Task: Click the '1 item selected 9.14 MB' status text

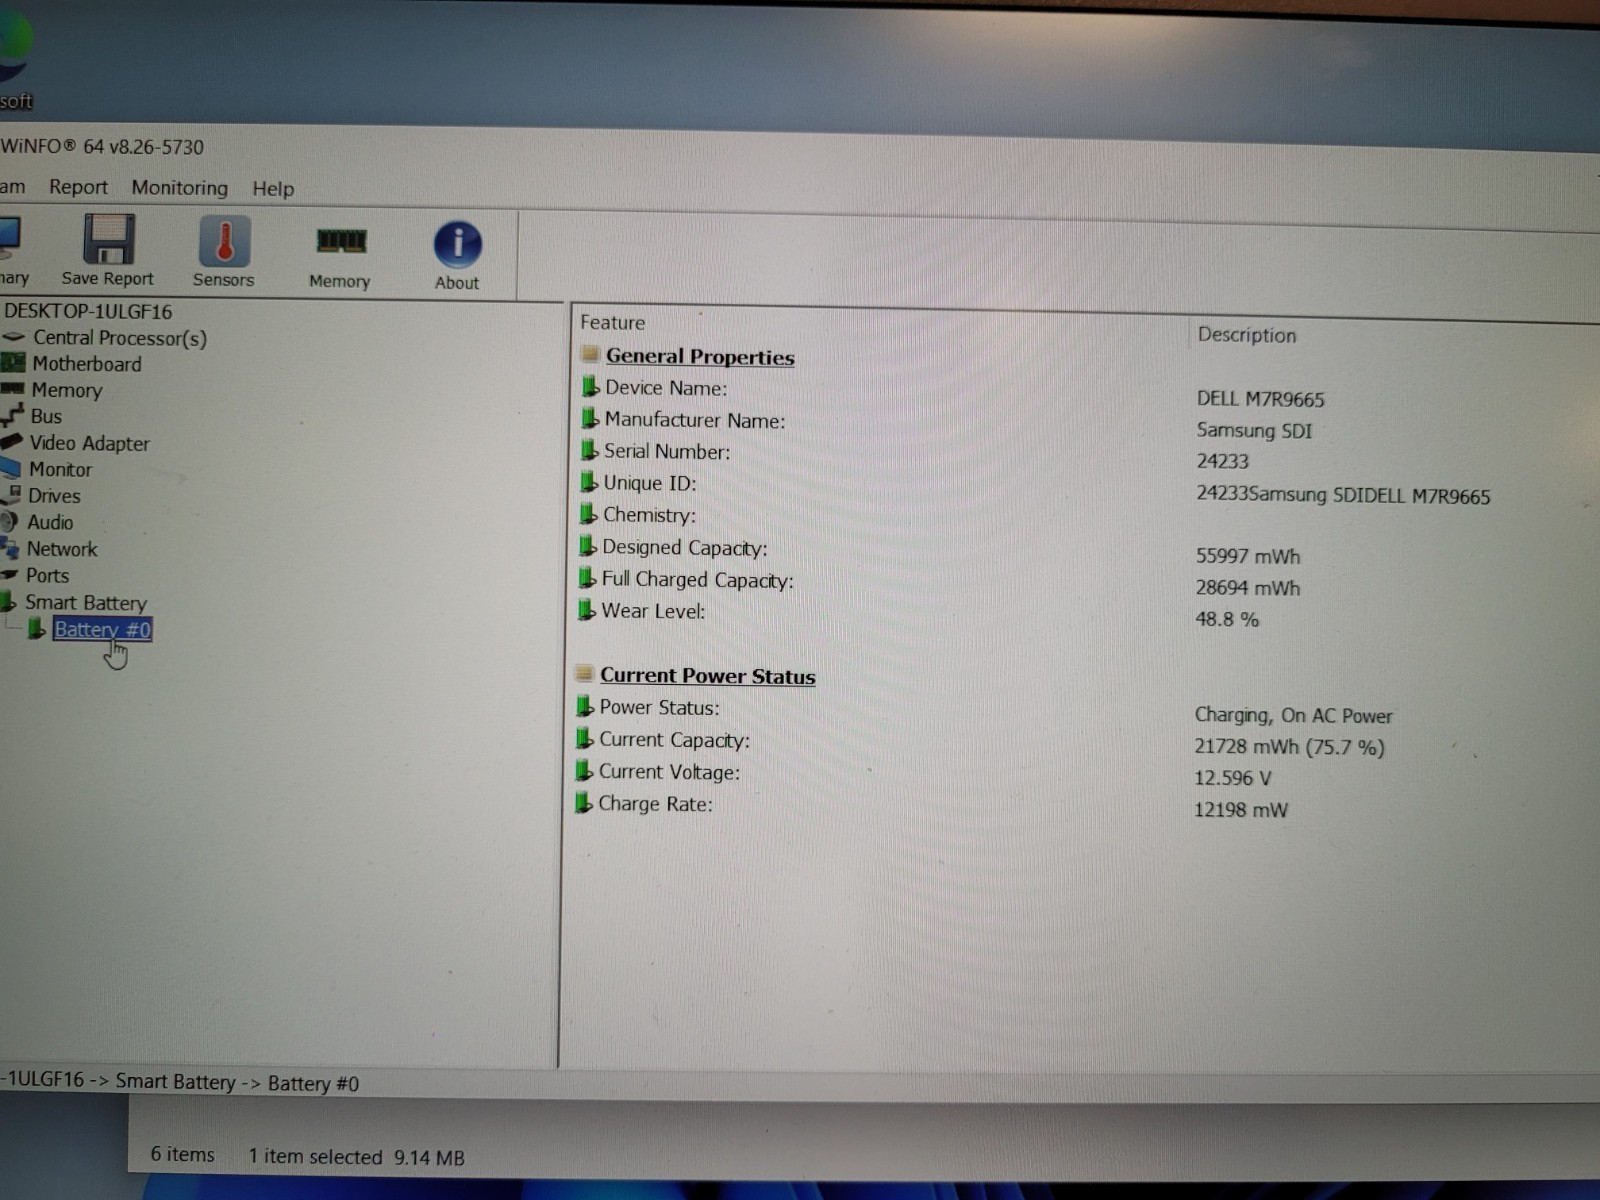Action: [x=356, y=1157]
